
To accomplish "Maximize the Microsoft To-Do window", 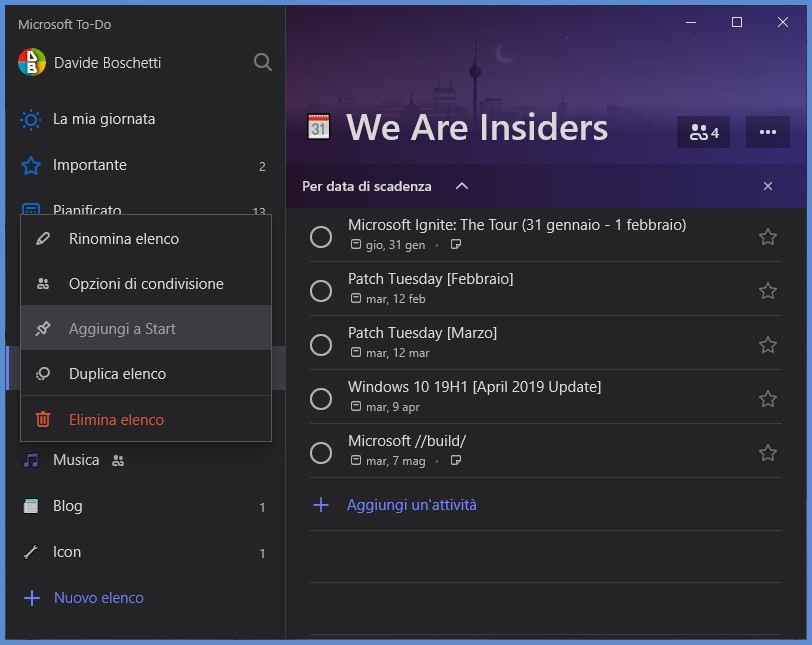I will (x=736, y=22).
